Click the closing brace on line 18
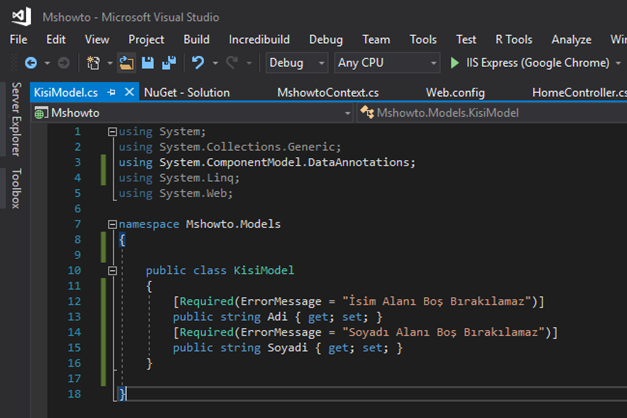This screenshot has width=627, height=418. [123, 394]
